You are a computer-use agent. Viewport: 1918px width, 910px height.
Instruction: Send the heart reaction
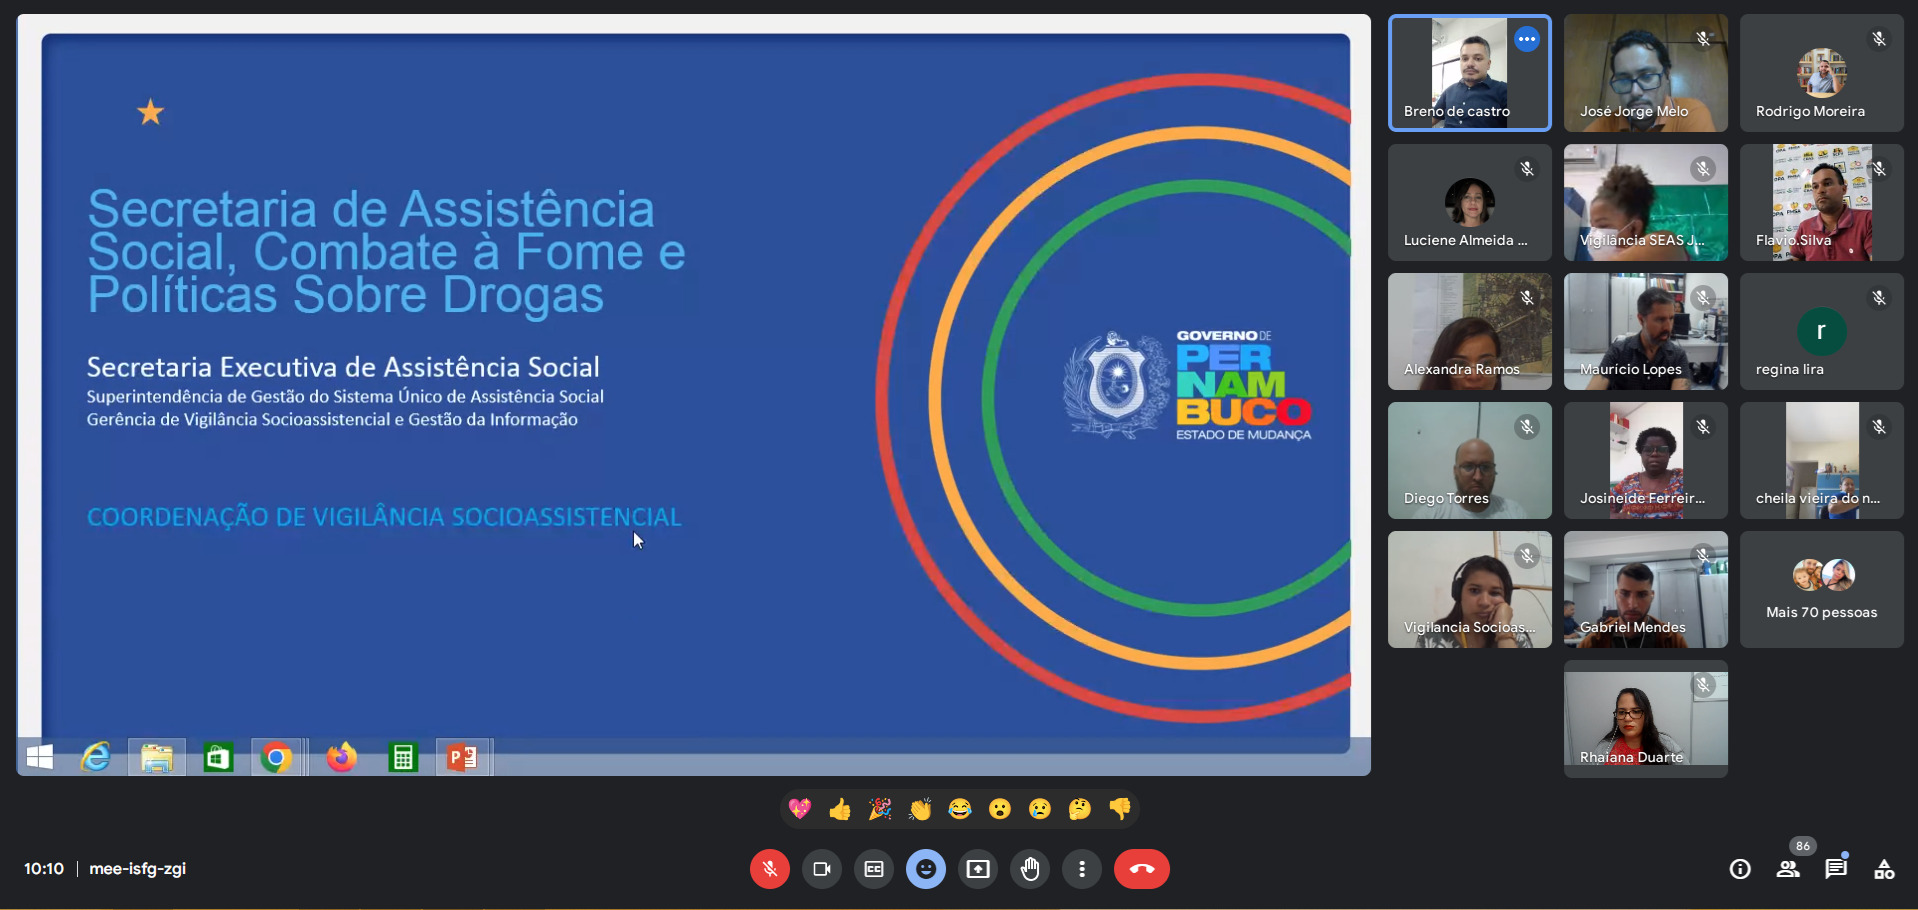coord(800,809)
